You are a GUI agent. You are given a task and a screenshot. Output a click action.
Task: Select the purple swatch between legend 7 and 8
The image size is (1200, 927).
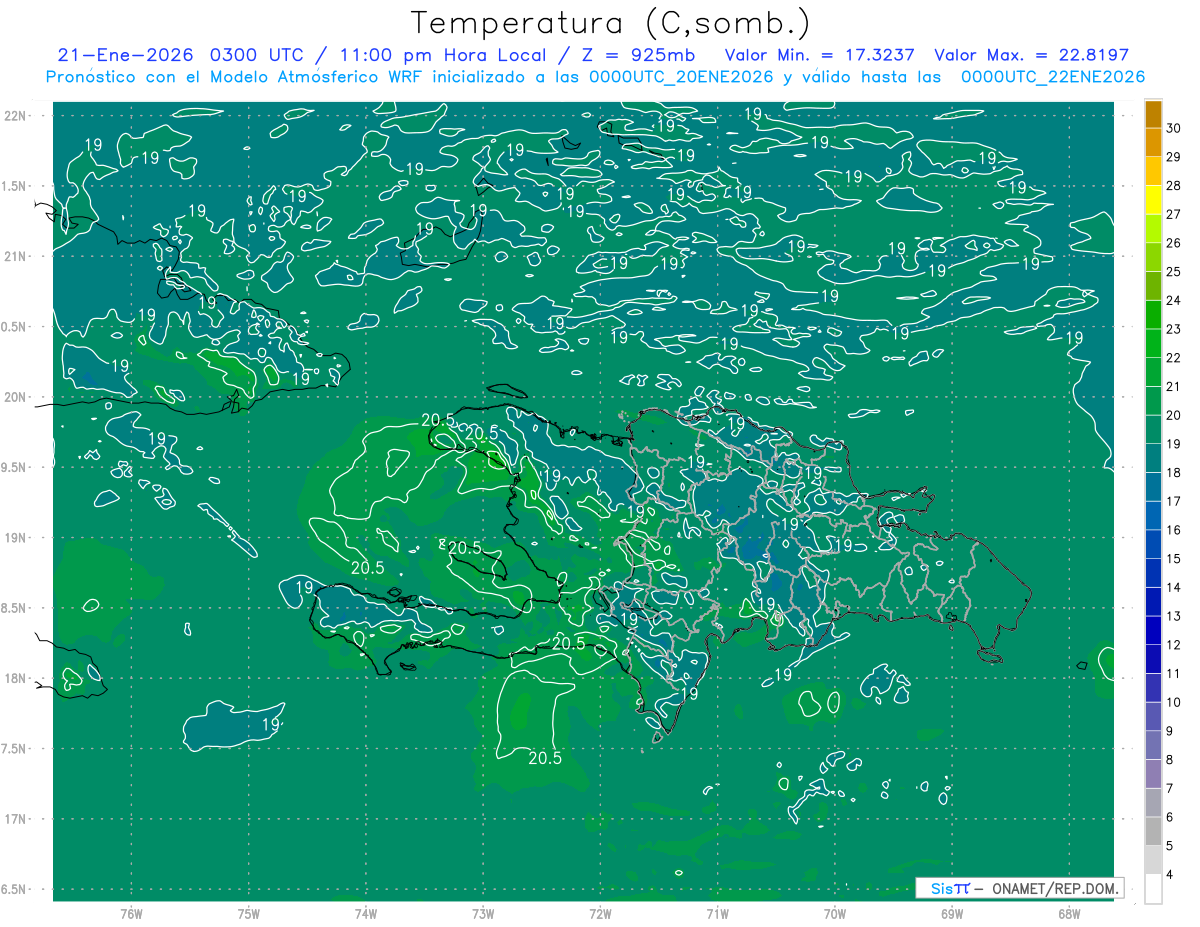coord(1153,774)
